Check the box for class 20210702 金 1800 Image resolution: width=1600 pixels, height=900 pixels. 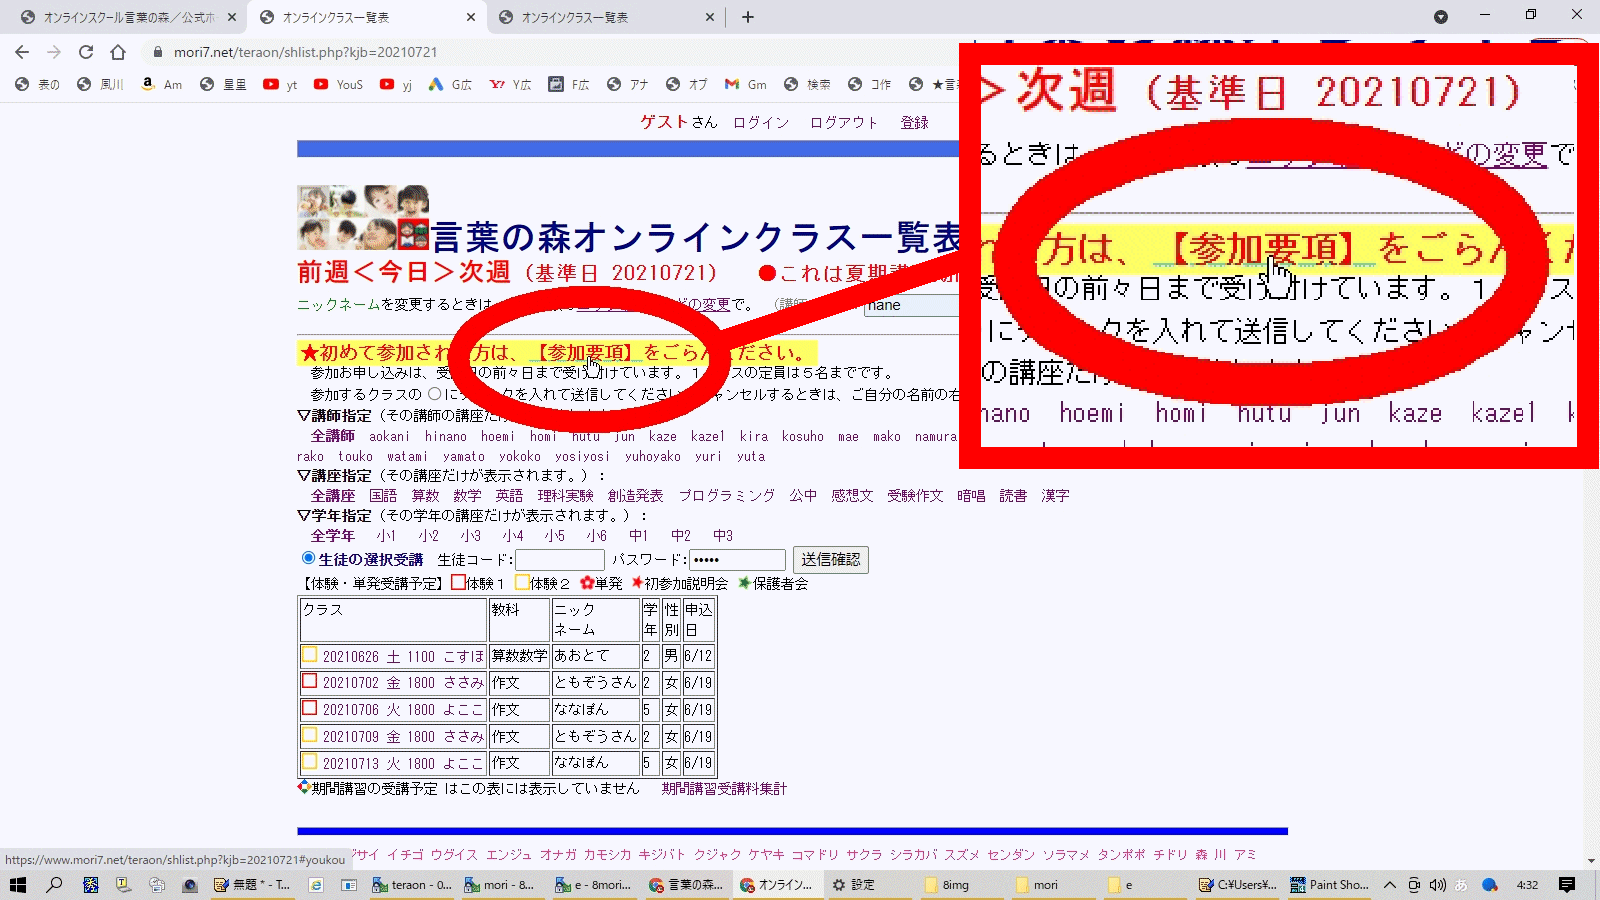click(x=309, y=682)
